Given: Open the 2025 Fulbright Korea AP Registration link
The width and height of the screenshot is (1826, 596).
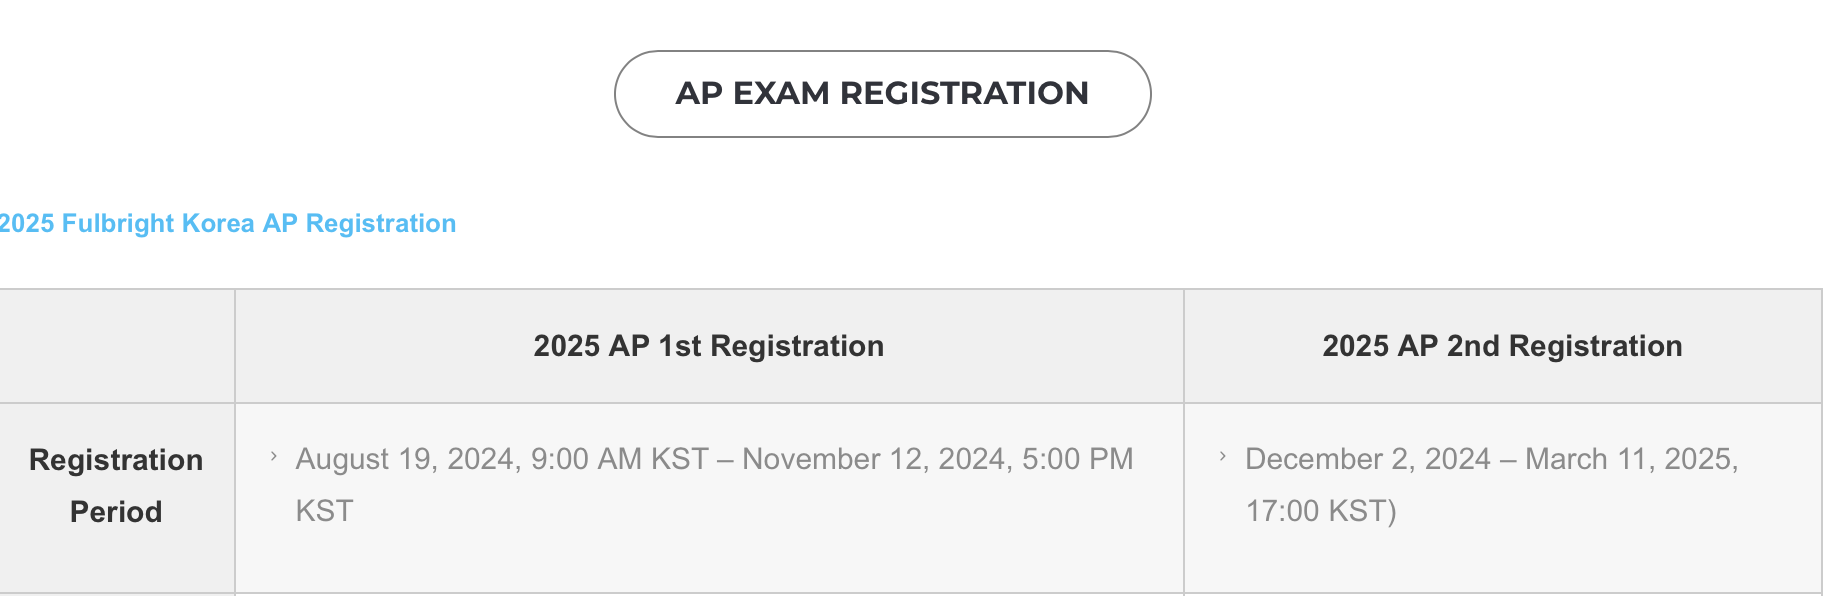Looking at the screenshot, I should pos(227,223).
